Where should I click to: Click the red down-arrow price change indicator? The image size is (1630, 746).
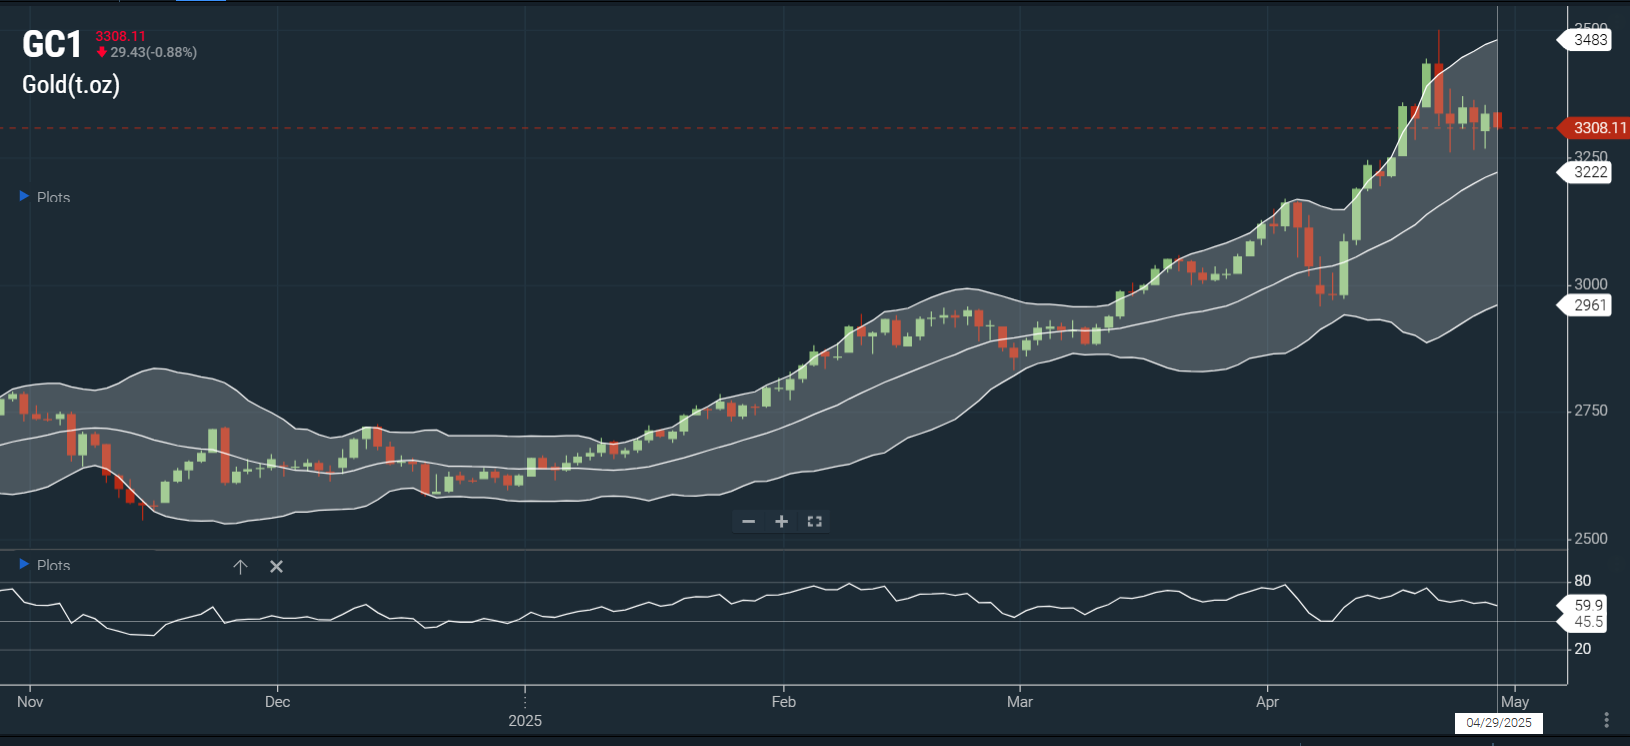102,52
